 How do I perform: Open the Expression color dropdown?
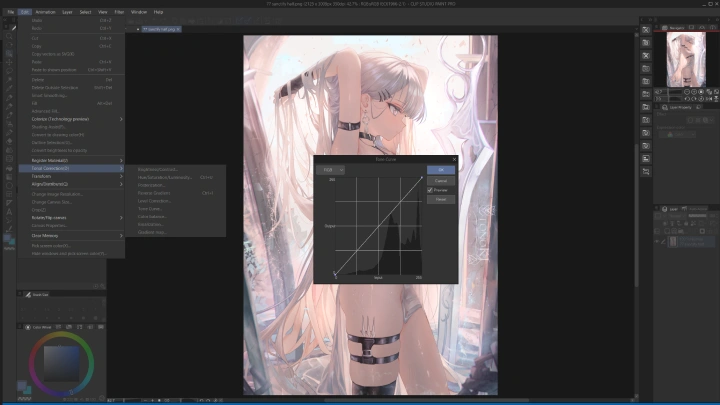678,135
